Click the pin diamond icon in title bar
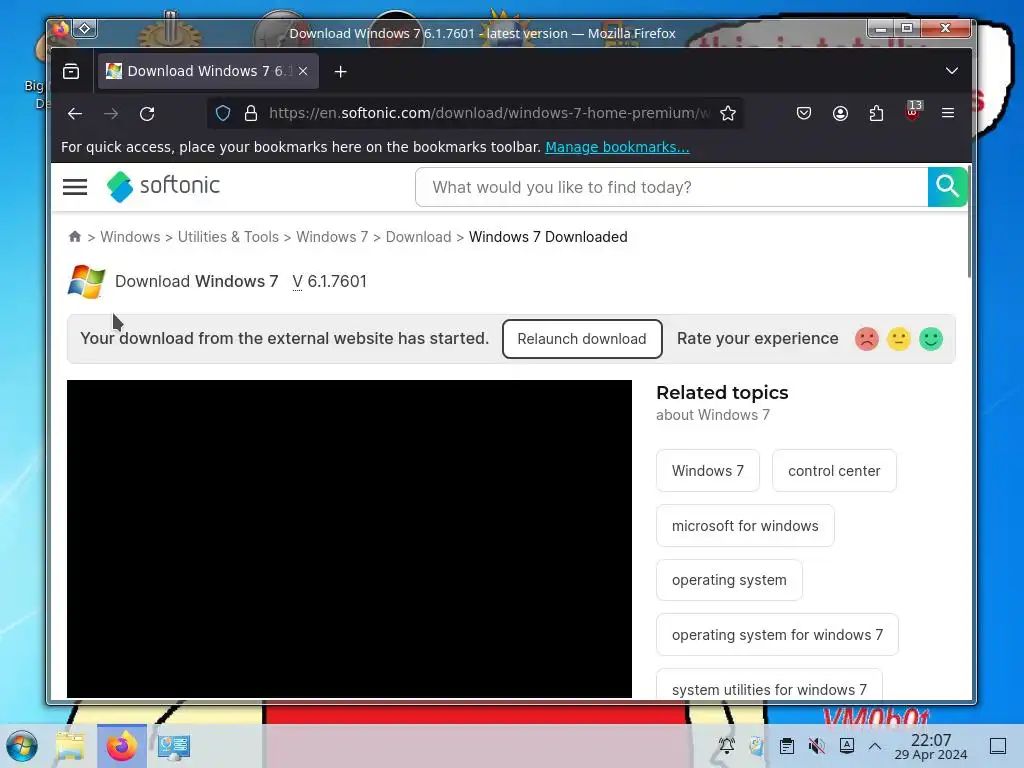The image size is (1024, 768). (85, 29)
